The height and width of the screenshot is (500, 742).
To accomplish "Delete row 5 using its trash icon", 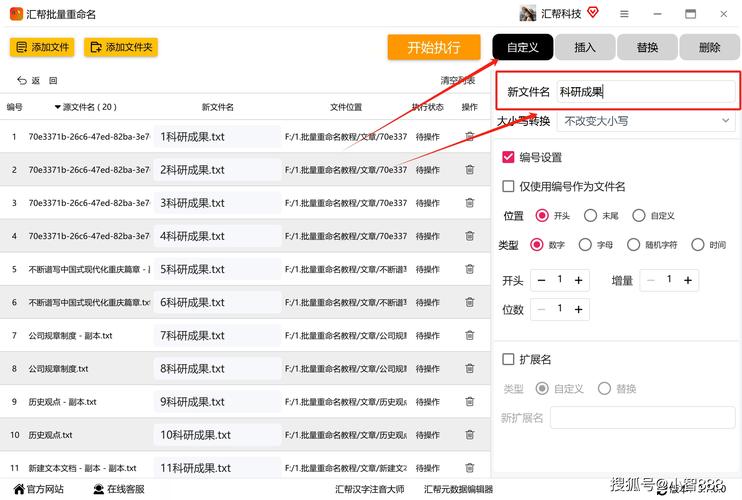I will [x=470, y=269].
